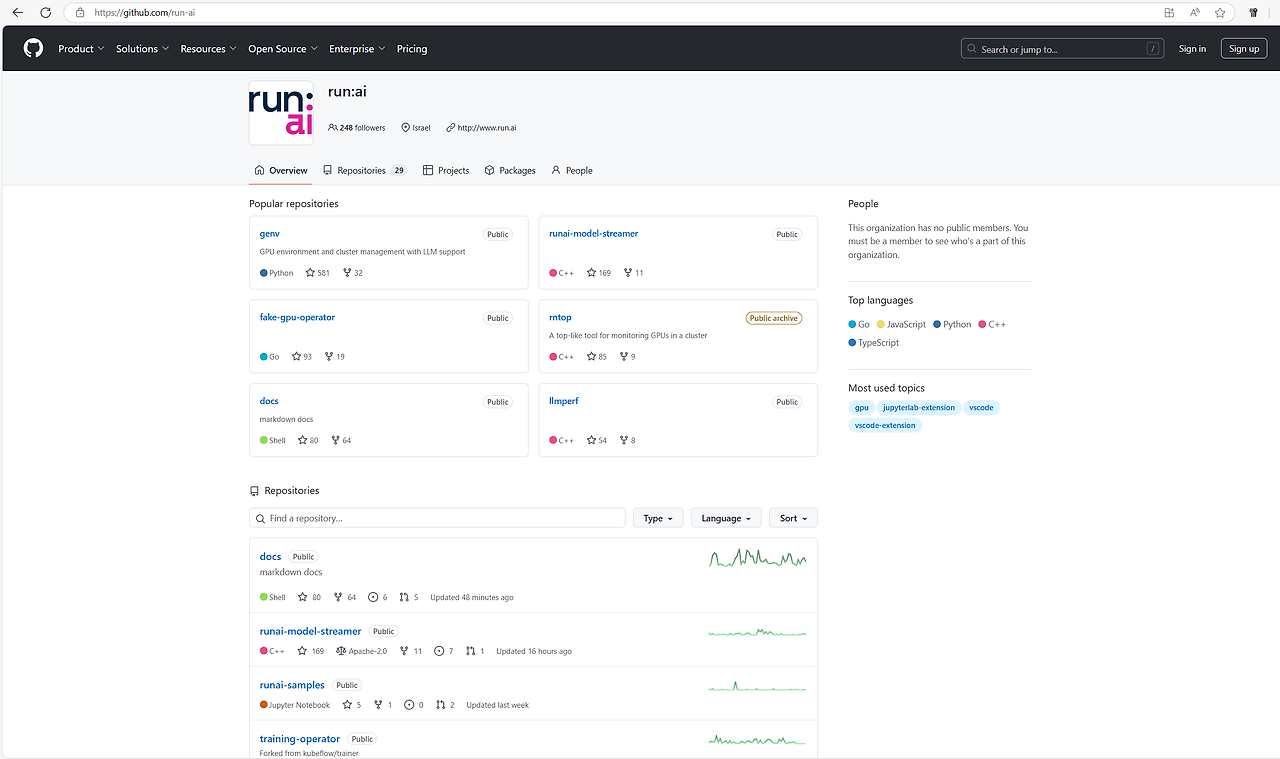Click the vscode-extension topic tag
Viewport: 1280px width, 759px height.
click(x=885, y=426)
